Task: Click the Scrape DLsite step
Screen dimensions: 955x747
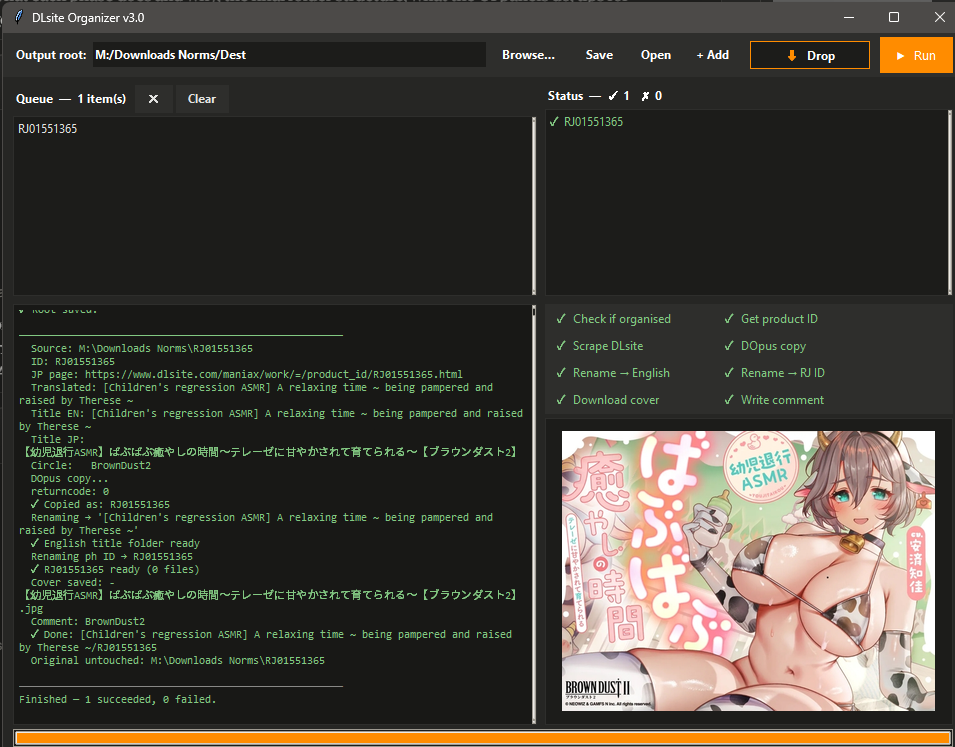Action: 600,345
